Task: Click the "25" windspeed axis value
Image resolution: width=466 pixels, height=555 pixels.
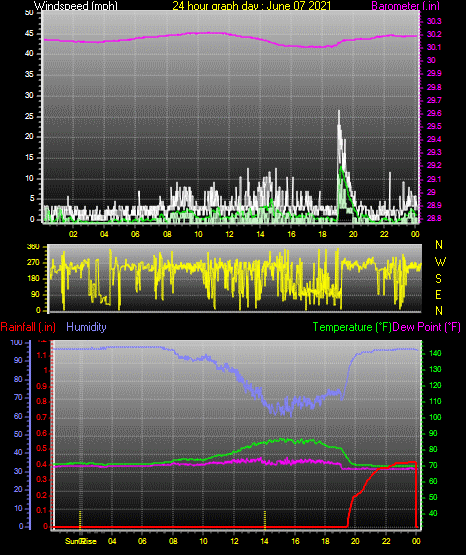Action: 29,116
